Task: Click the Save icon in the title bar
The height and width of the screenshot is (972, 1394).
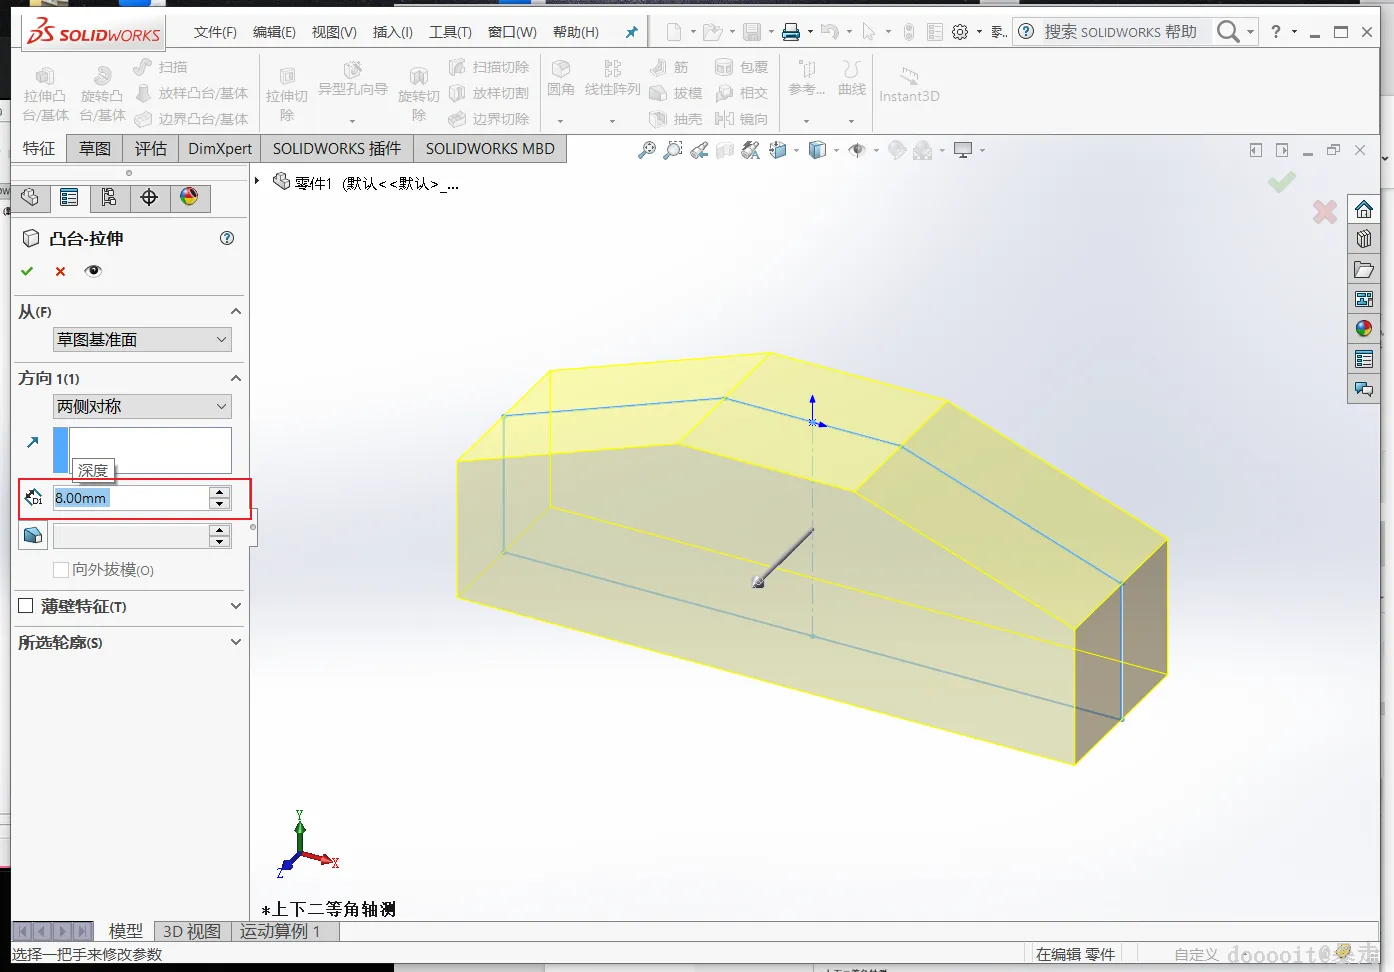Action: pos(752,32)
